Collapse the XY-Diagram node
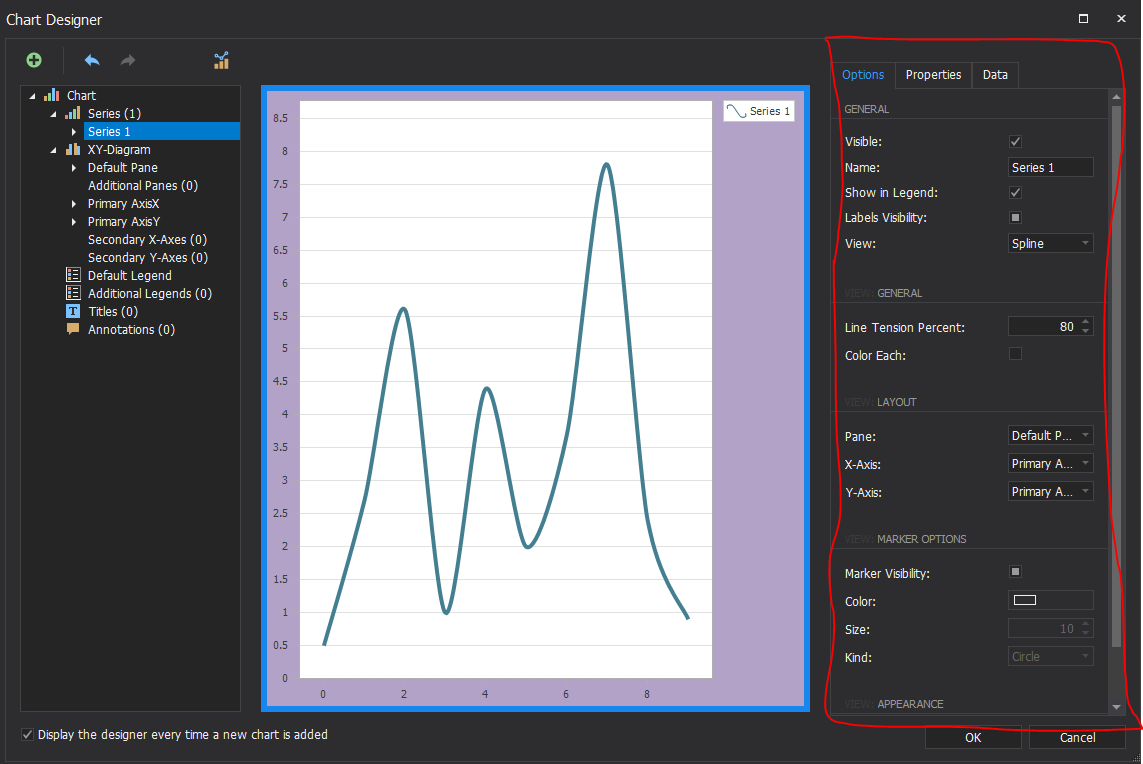Image resolution: width=1143 pixels, height=764 pixels. 53,150
